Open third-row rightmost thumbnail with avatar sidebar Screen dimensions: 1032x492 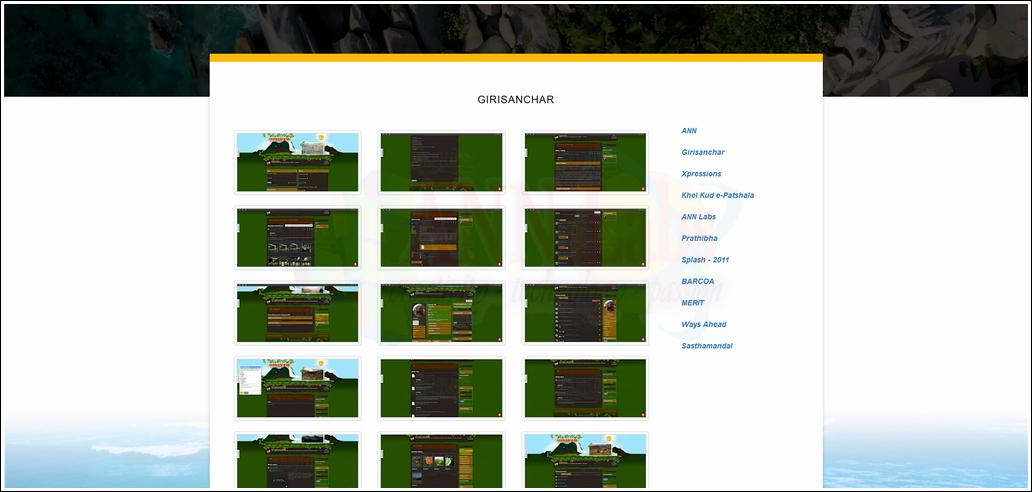tap(585, 313)
